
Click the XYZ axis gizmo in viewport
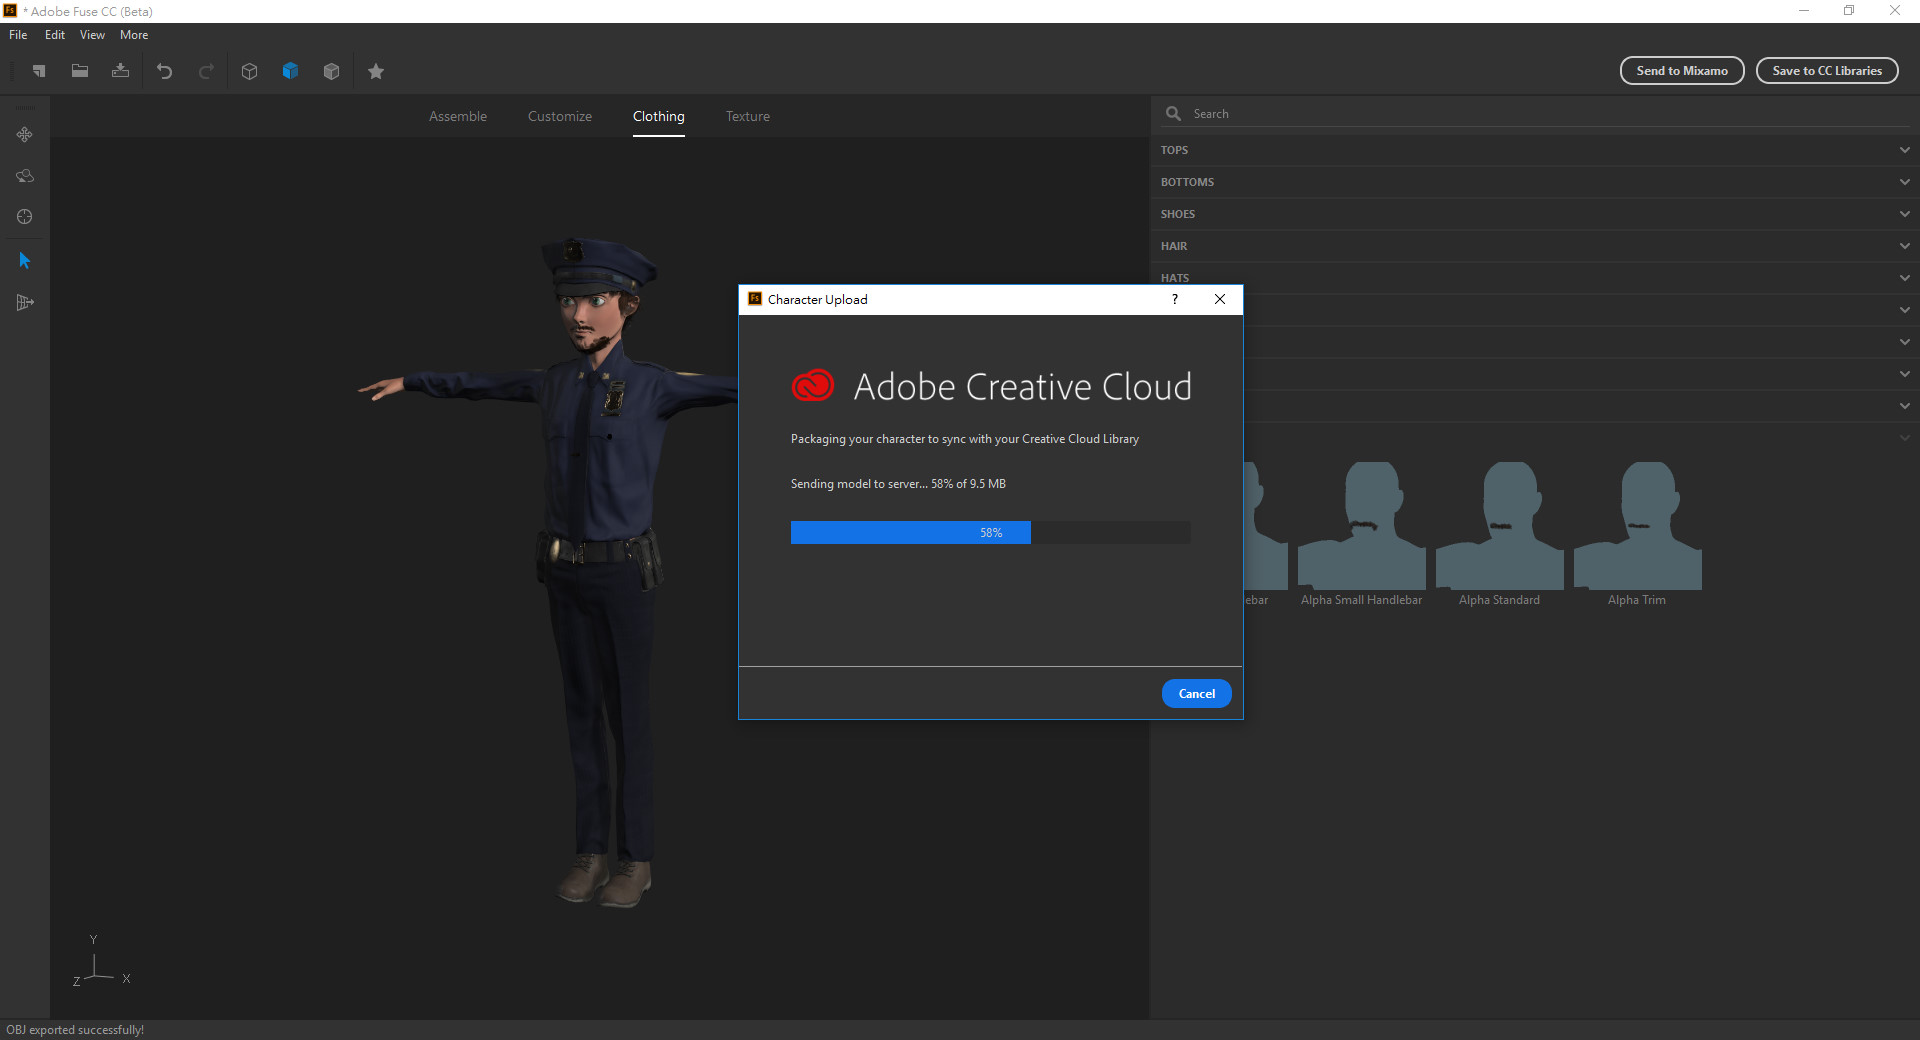click(x=100, y=962)
